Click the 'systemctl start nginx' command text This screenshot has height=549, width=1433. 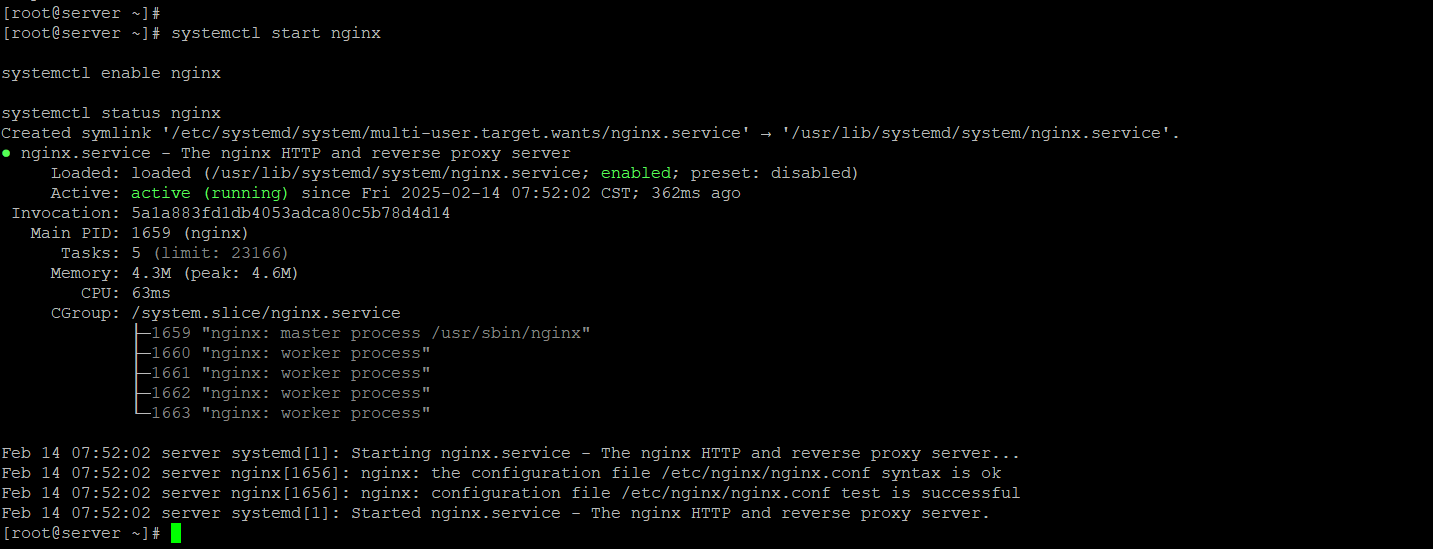pos(276,33)
